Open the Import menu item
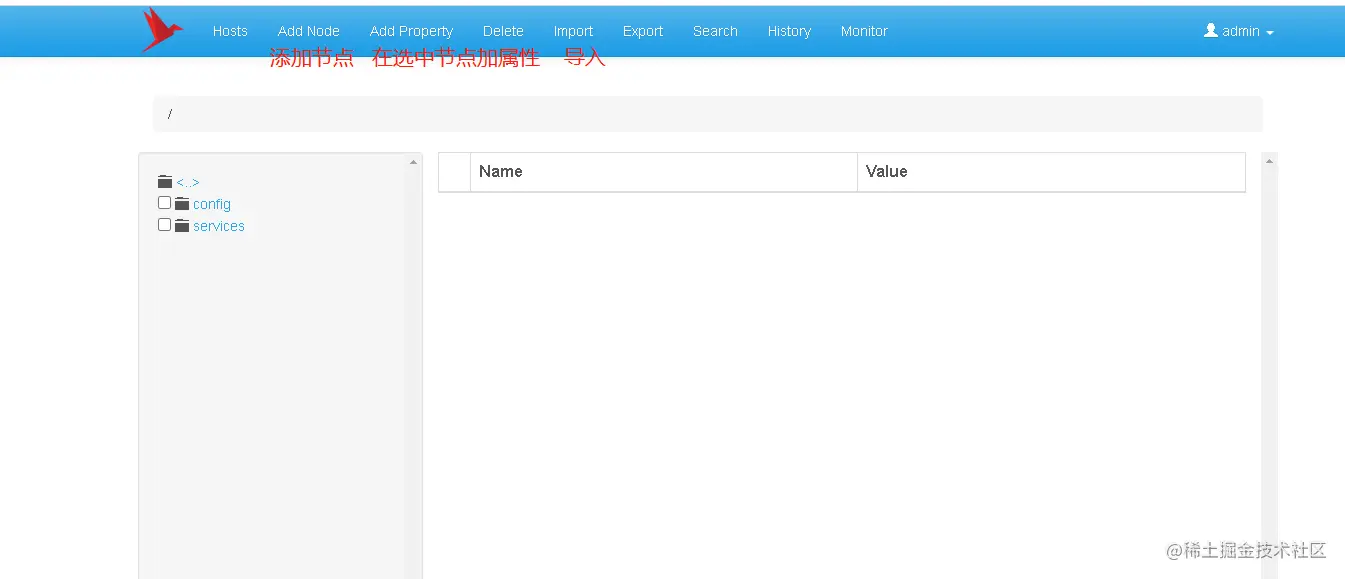Screen dimensions: 1345x579 click(574, 31)
